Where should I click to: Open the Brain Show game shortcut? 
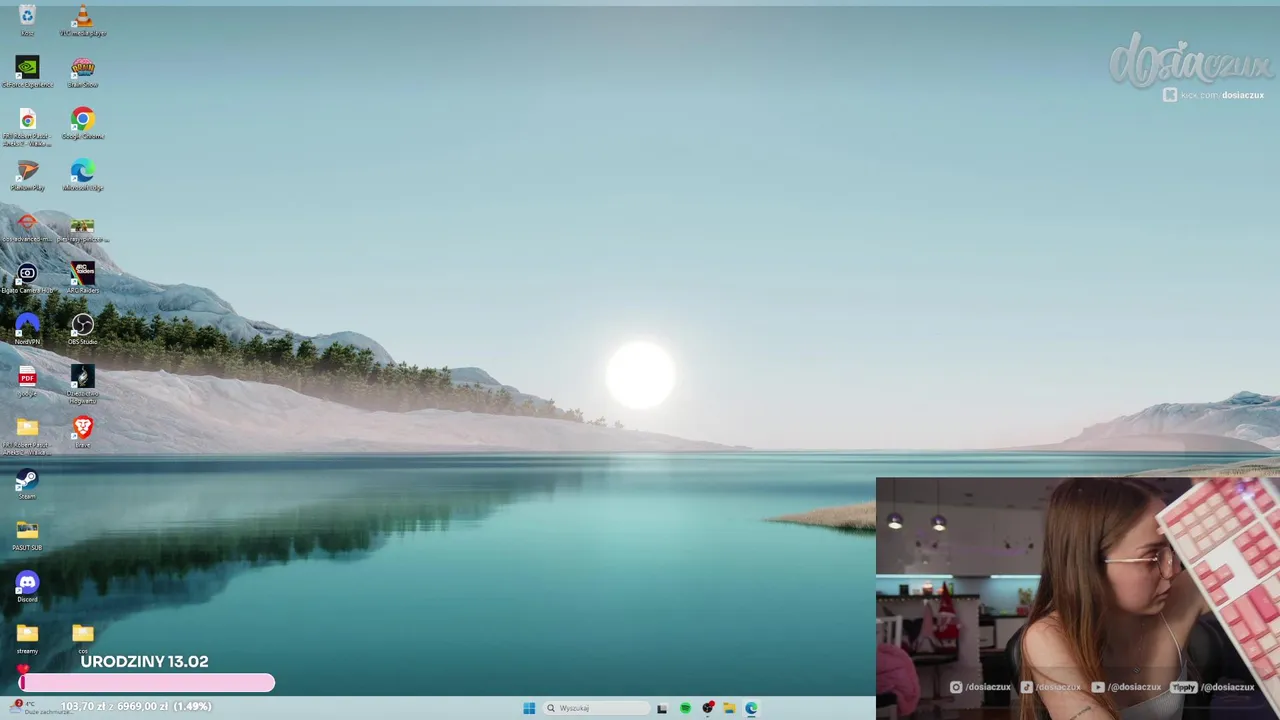(x=83, y=70)
